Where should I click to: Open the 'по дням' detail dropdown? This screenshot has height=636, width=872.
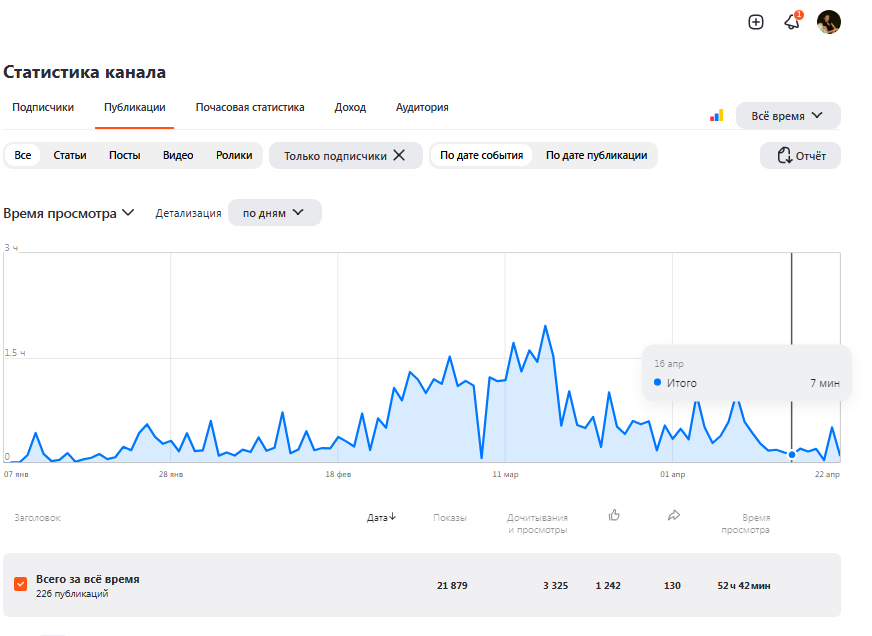point(275,212)
